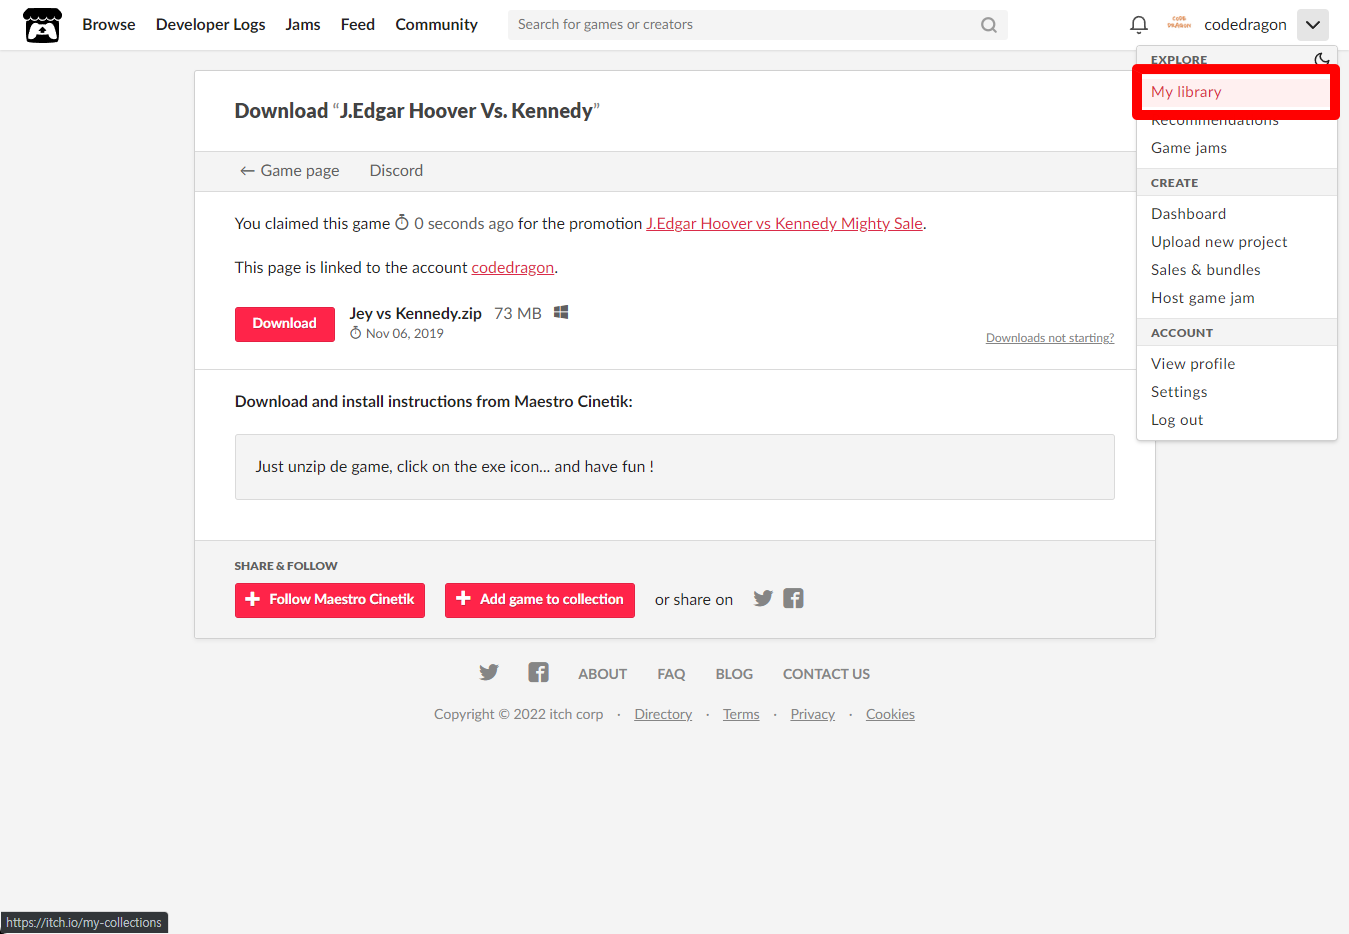Click the search games or creators field
The image size is (1349, 934).
[758, 25]
